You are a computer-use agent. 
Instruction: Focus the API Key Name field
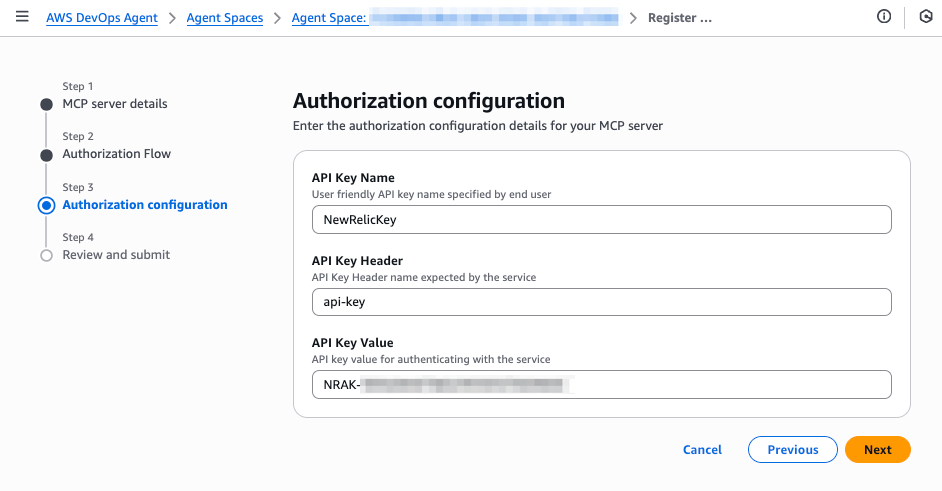coord(601,220)
